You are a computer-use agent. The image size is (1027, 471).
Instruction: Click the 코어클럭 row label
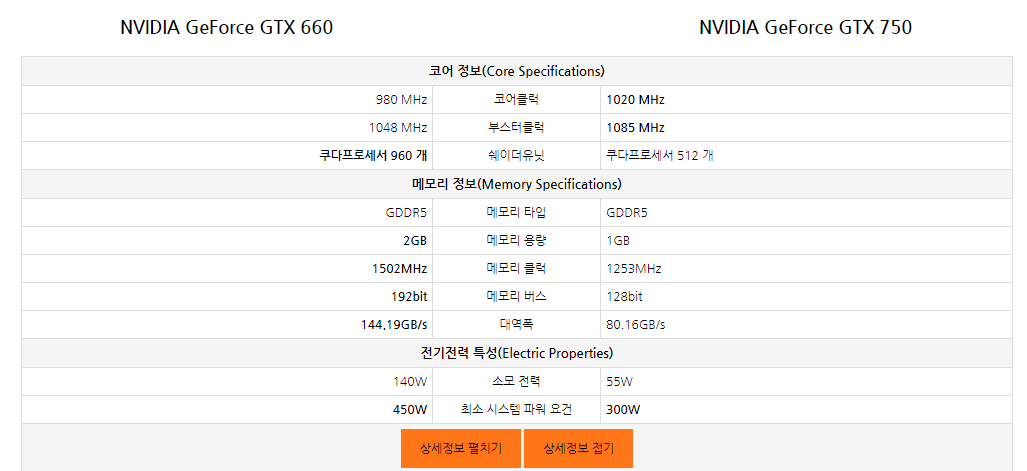click(517, 100)
